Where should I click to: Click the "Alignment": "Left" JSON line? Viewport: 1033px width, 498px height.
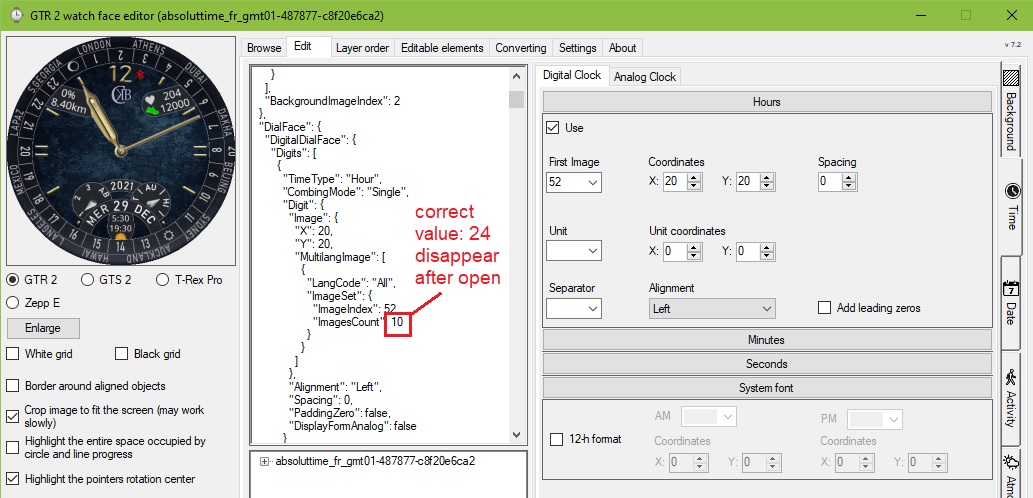[335, 387]
